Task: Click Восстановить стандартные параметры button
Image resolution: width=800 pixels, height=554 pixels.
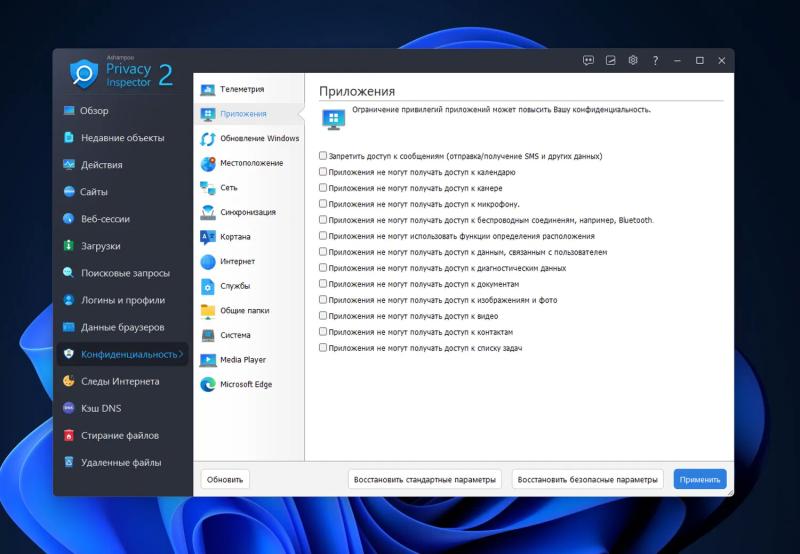Action: [x=424, y=480]
